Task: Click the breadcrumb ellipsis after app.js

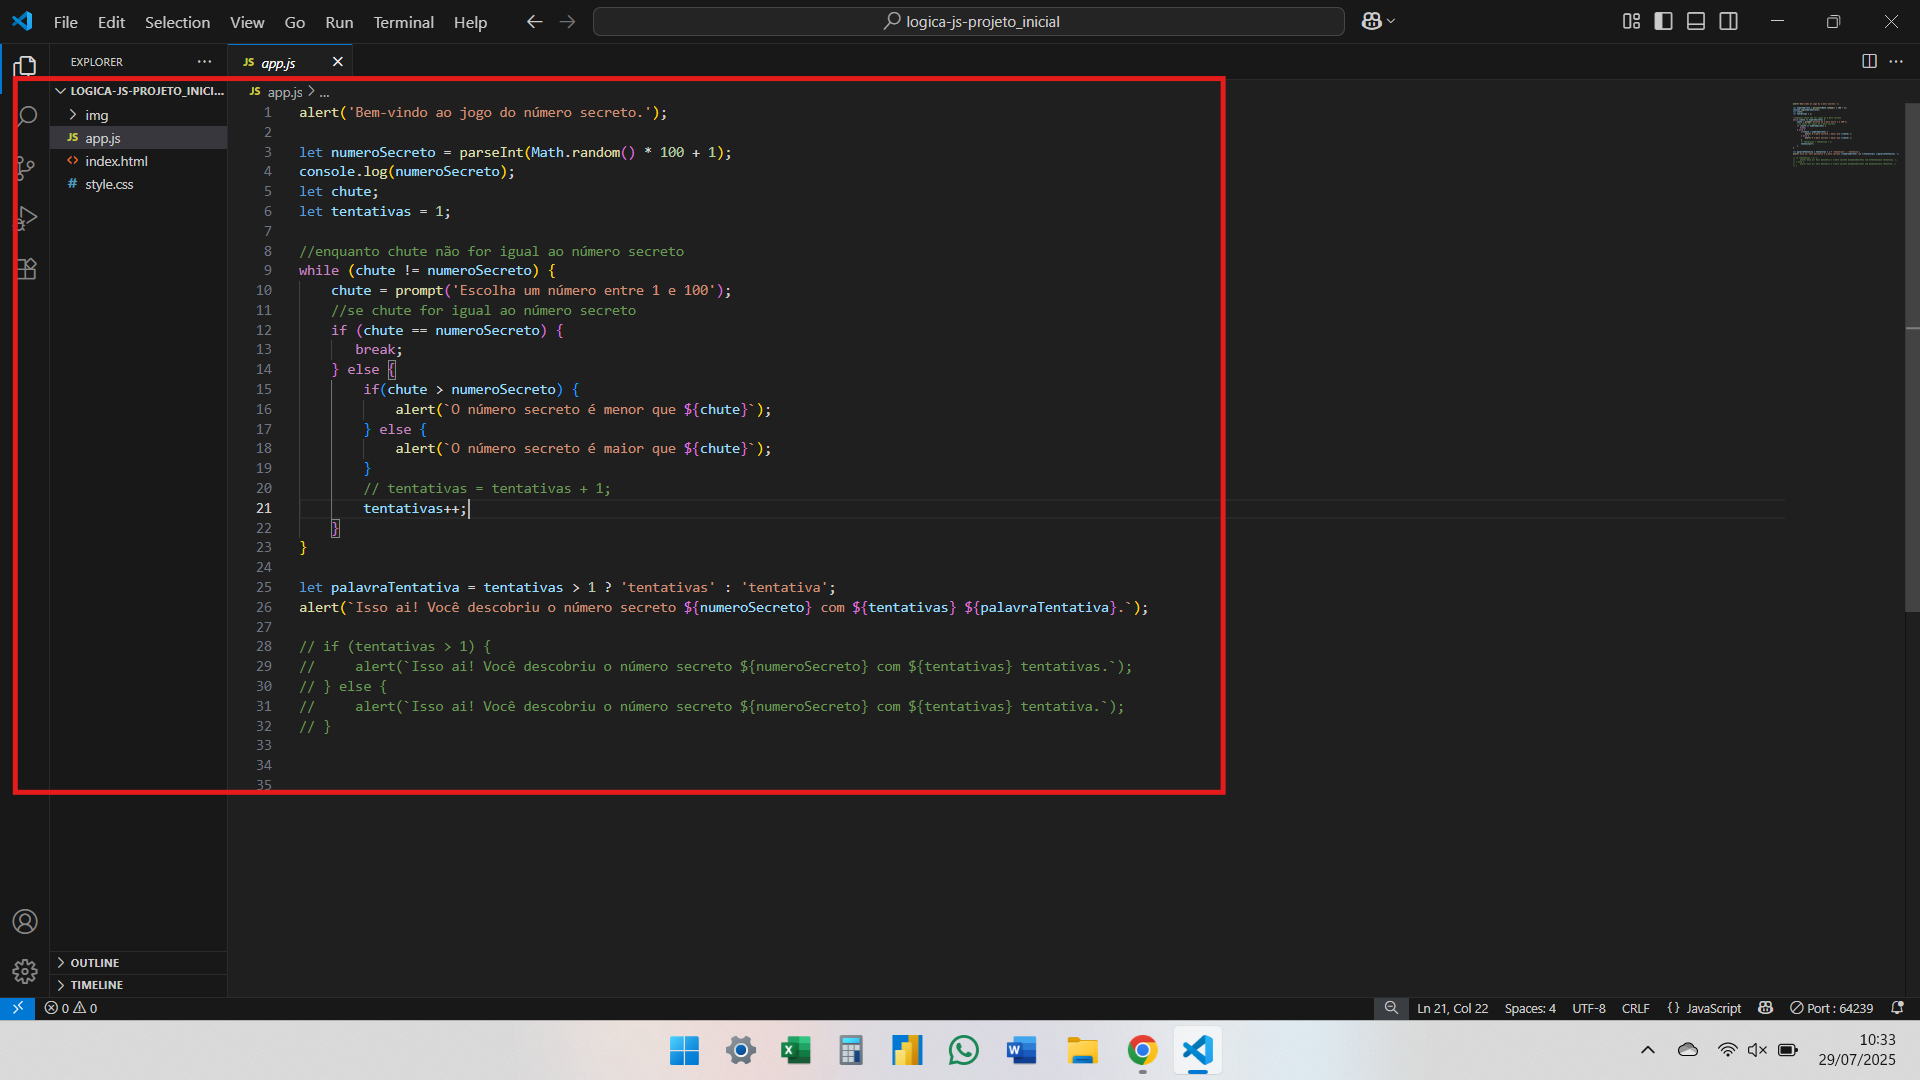Action: click(324, 92)
